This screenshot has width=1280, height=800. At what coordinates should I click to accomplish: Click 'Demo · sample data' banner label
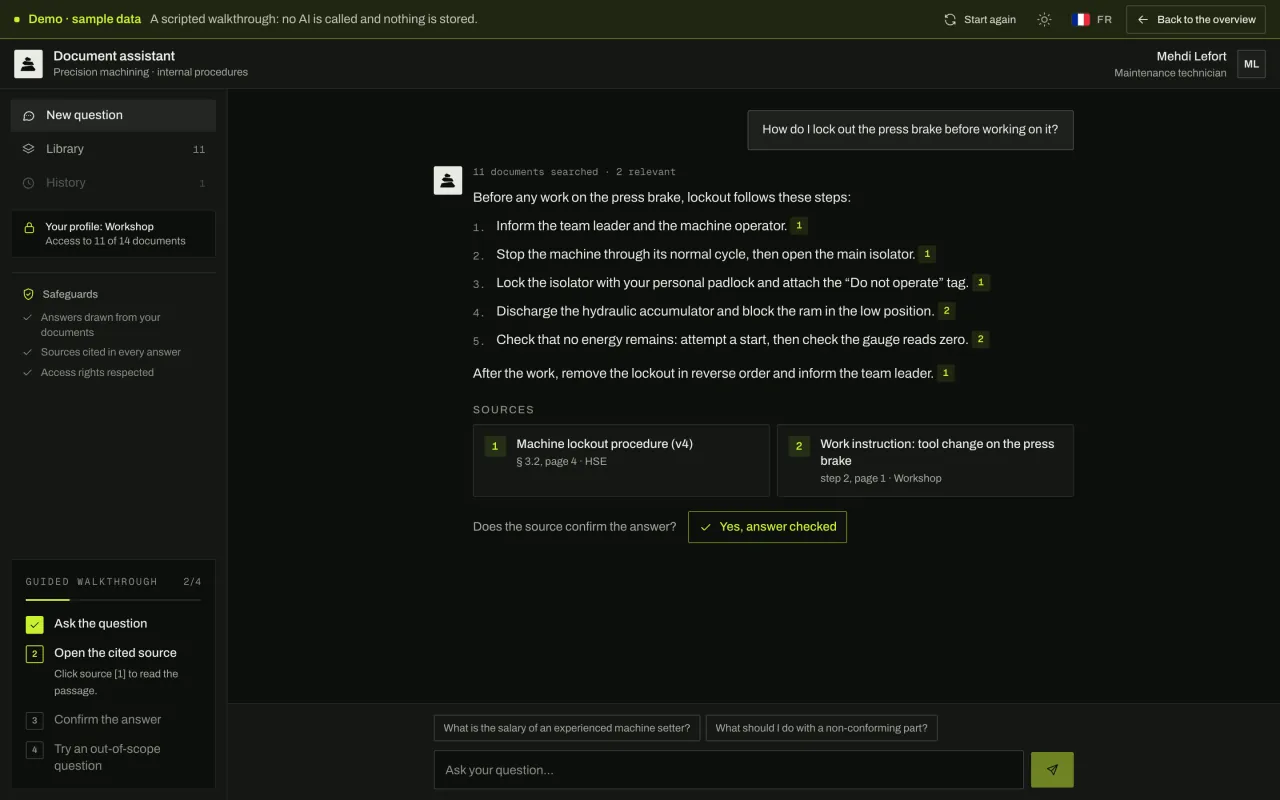point(84,19)
